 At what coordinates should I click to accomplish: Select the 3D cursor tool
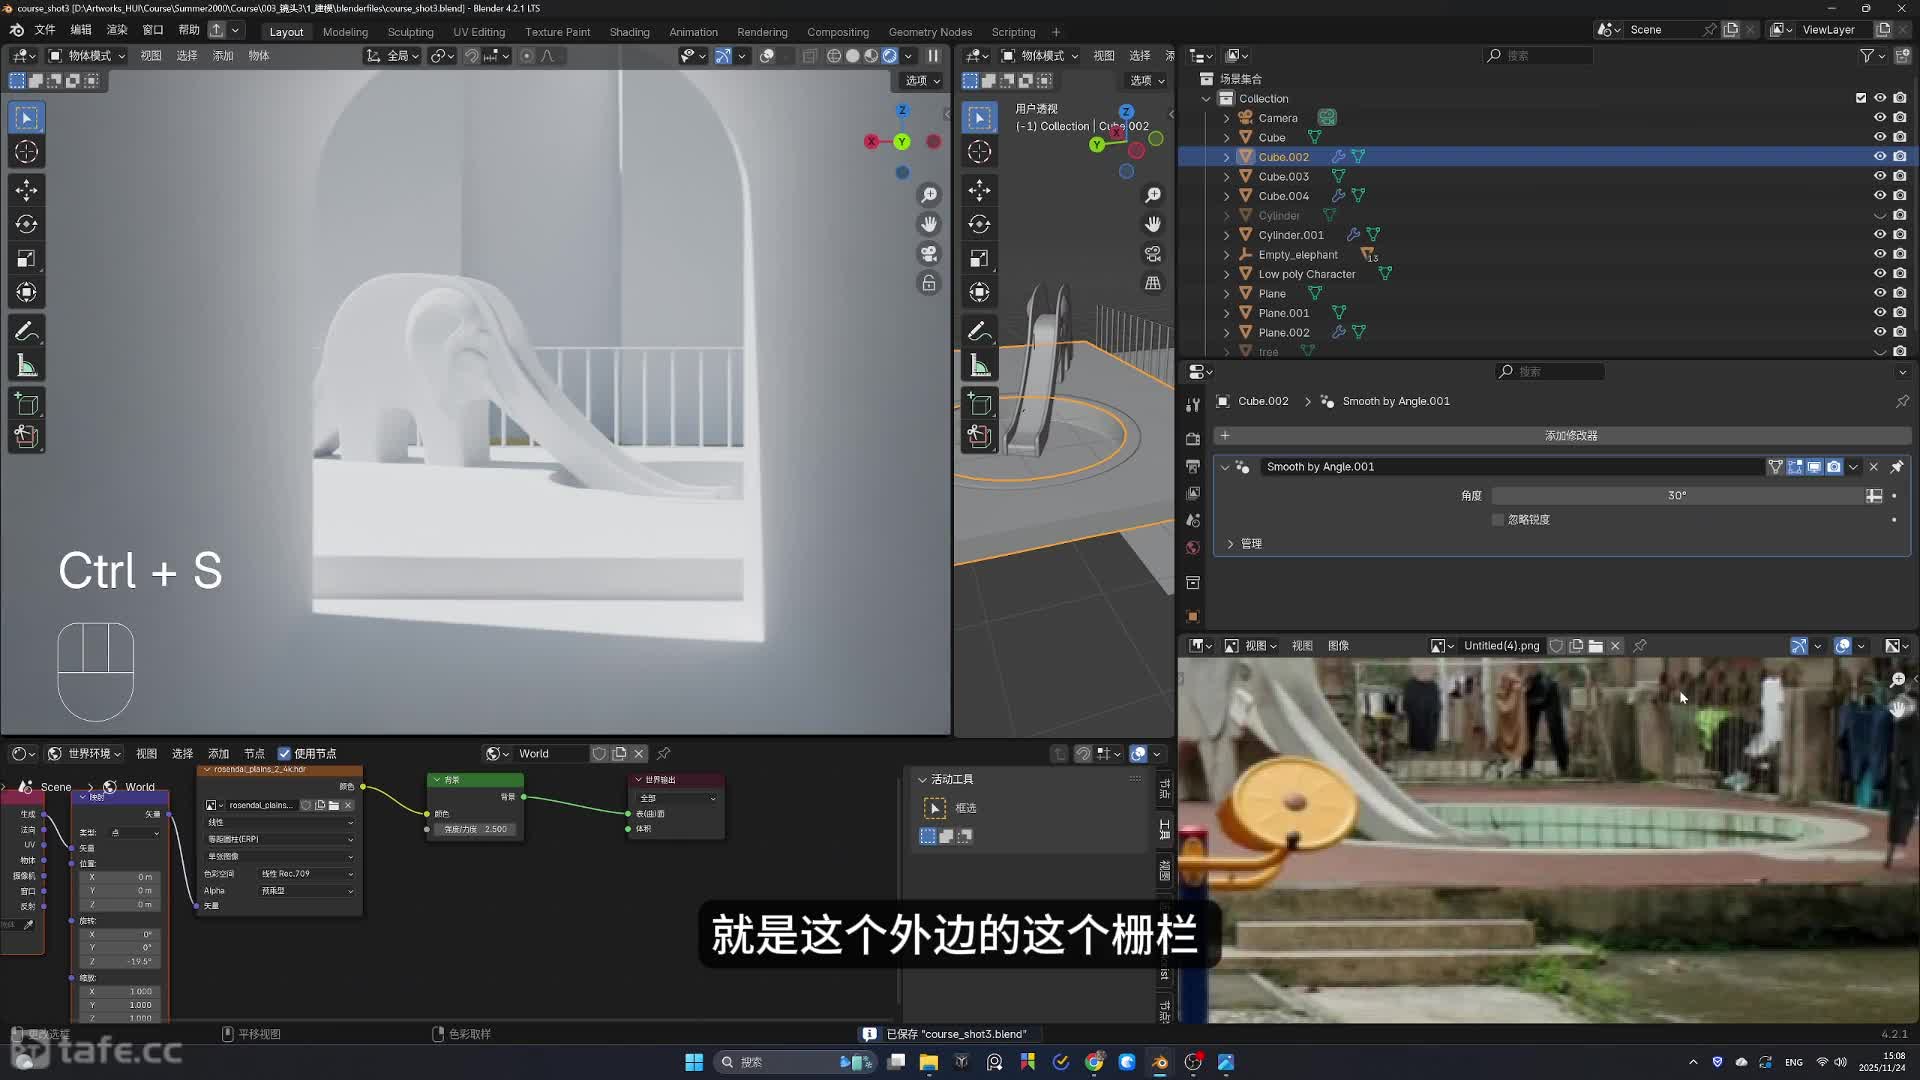click(x=27, y=152)
